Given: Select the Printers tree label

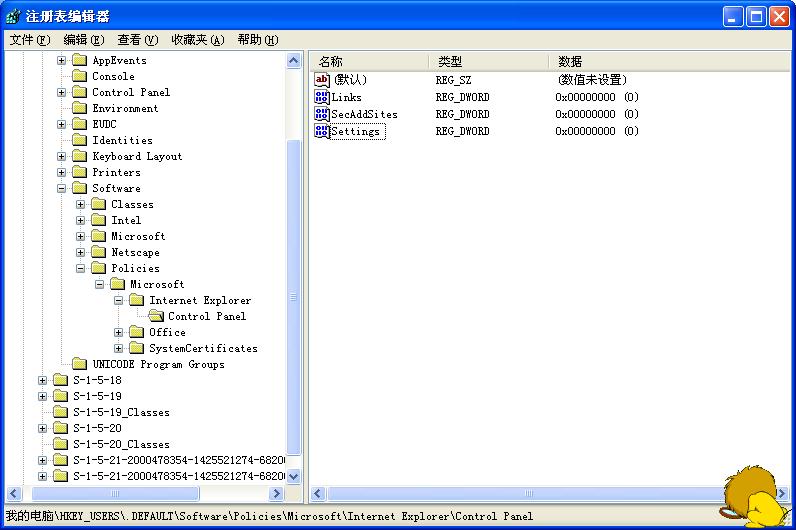Looking at the screenshot, I should pos(116,173).
